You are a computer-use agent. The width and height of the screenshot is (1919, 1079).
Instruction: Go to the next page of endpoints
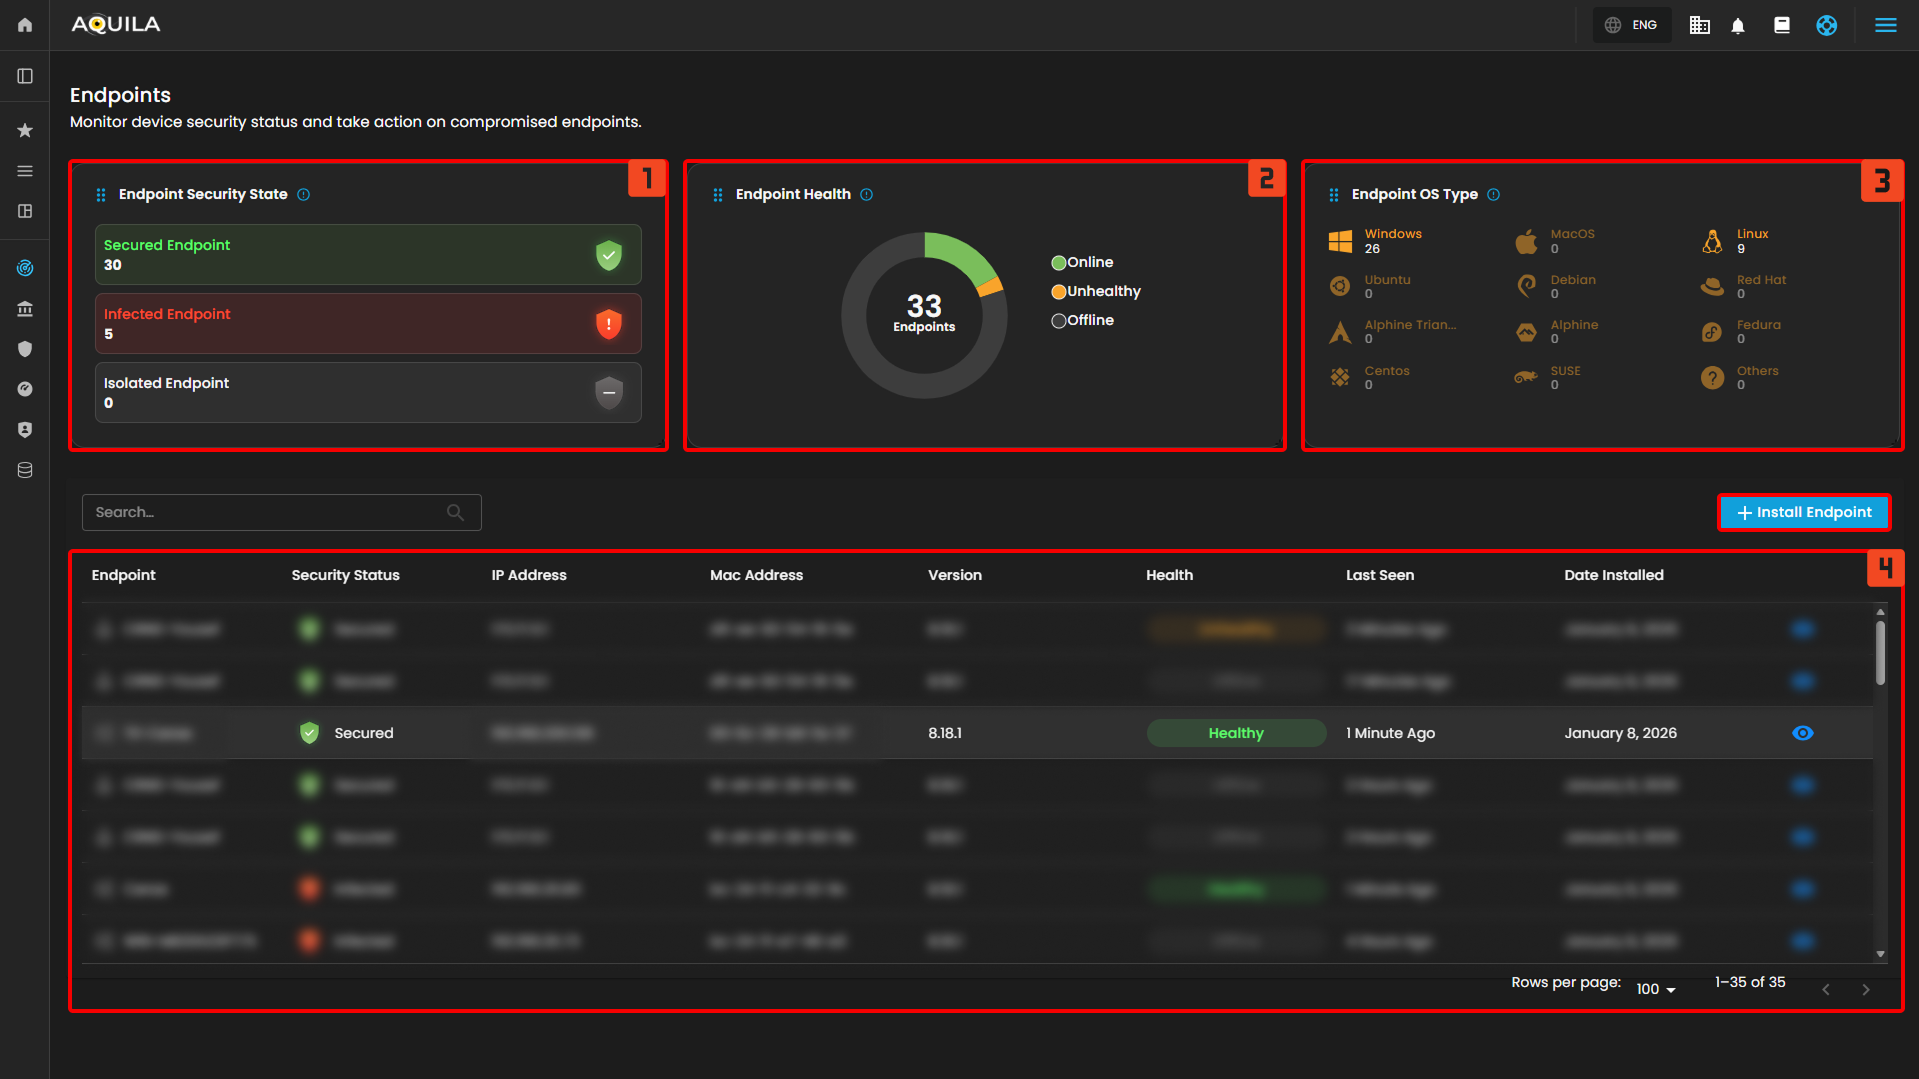(1865, 989)
